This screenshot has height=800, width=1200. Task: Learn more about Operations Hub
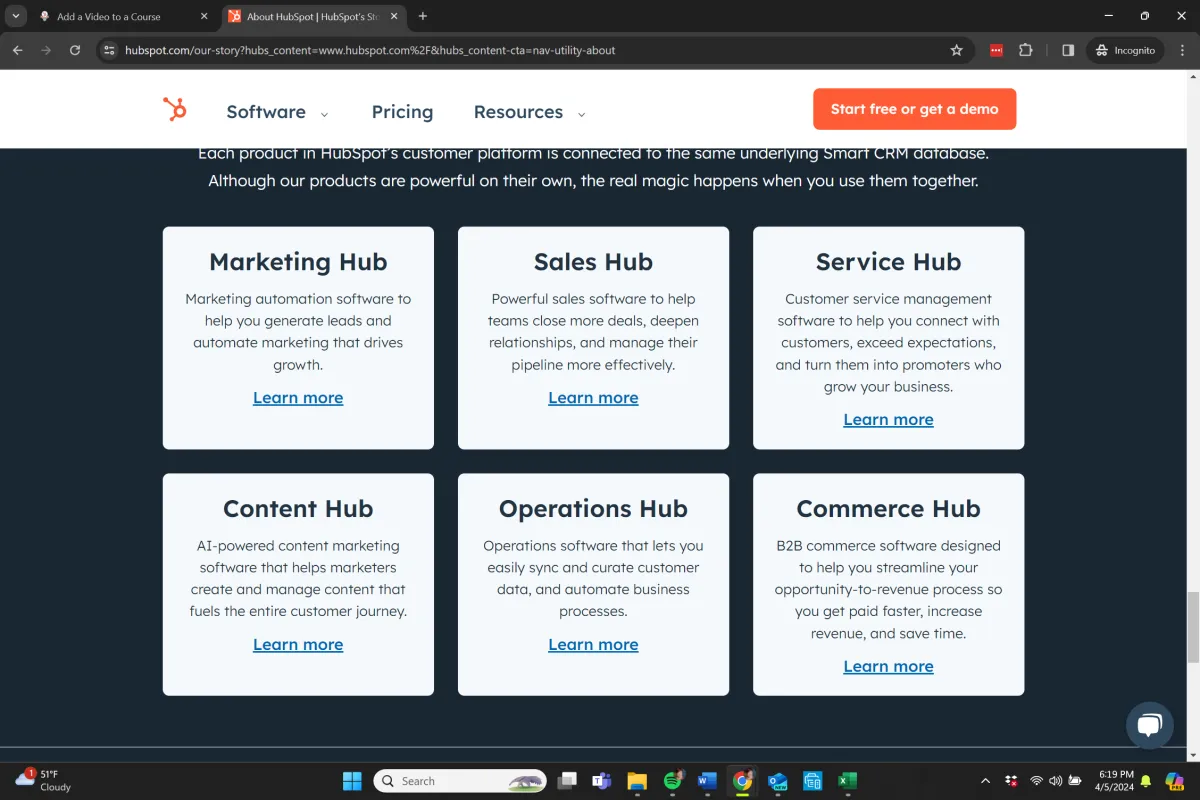click(x=593, y=644)
